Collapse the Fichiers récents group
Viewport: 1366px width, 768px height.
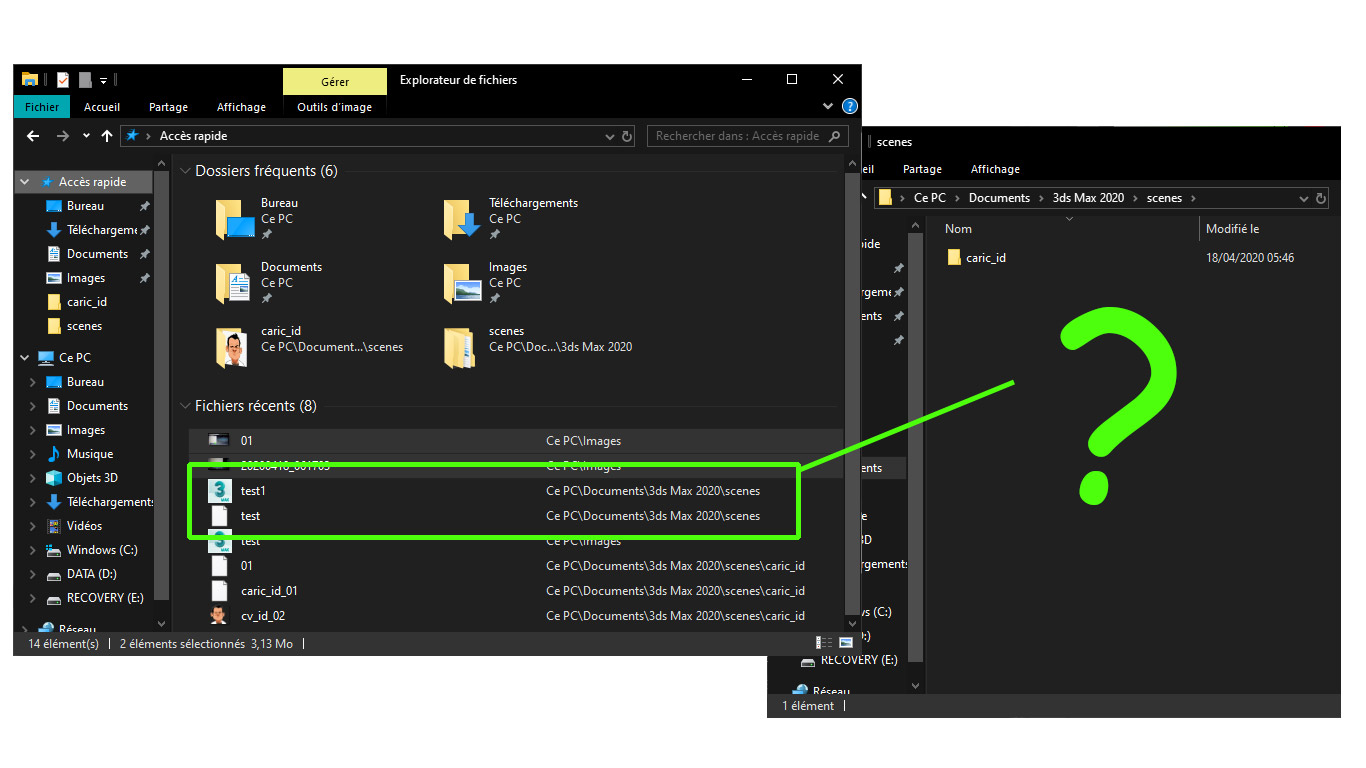click(185, 406)
